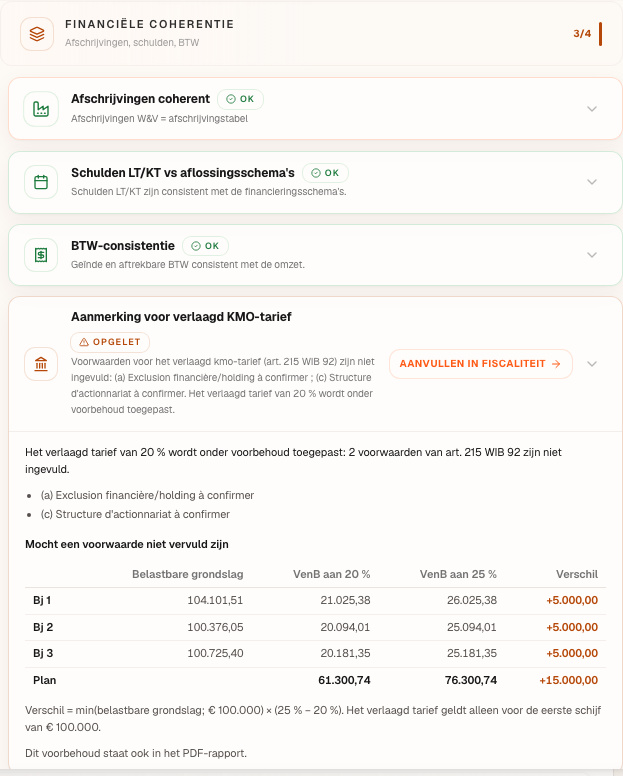Open Aanvullen in Fiscaliteit button
The height and width of the screenshot is (776, 623).
(x=480, y=364)
